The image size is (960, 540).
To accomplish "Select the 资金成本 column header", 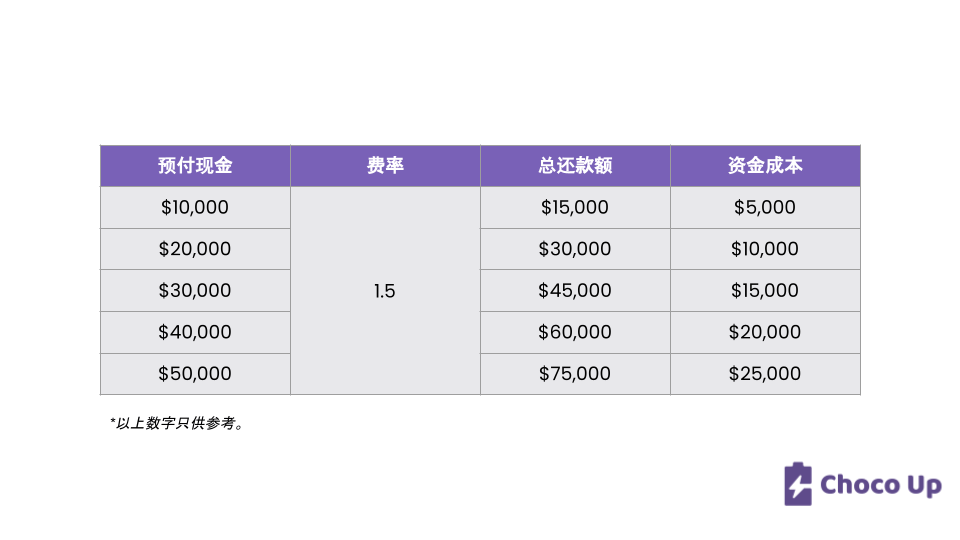I will click(765, 166).
